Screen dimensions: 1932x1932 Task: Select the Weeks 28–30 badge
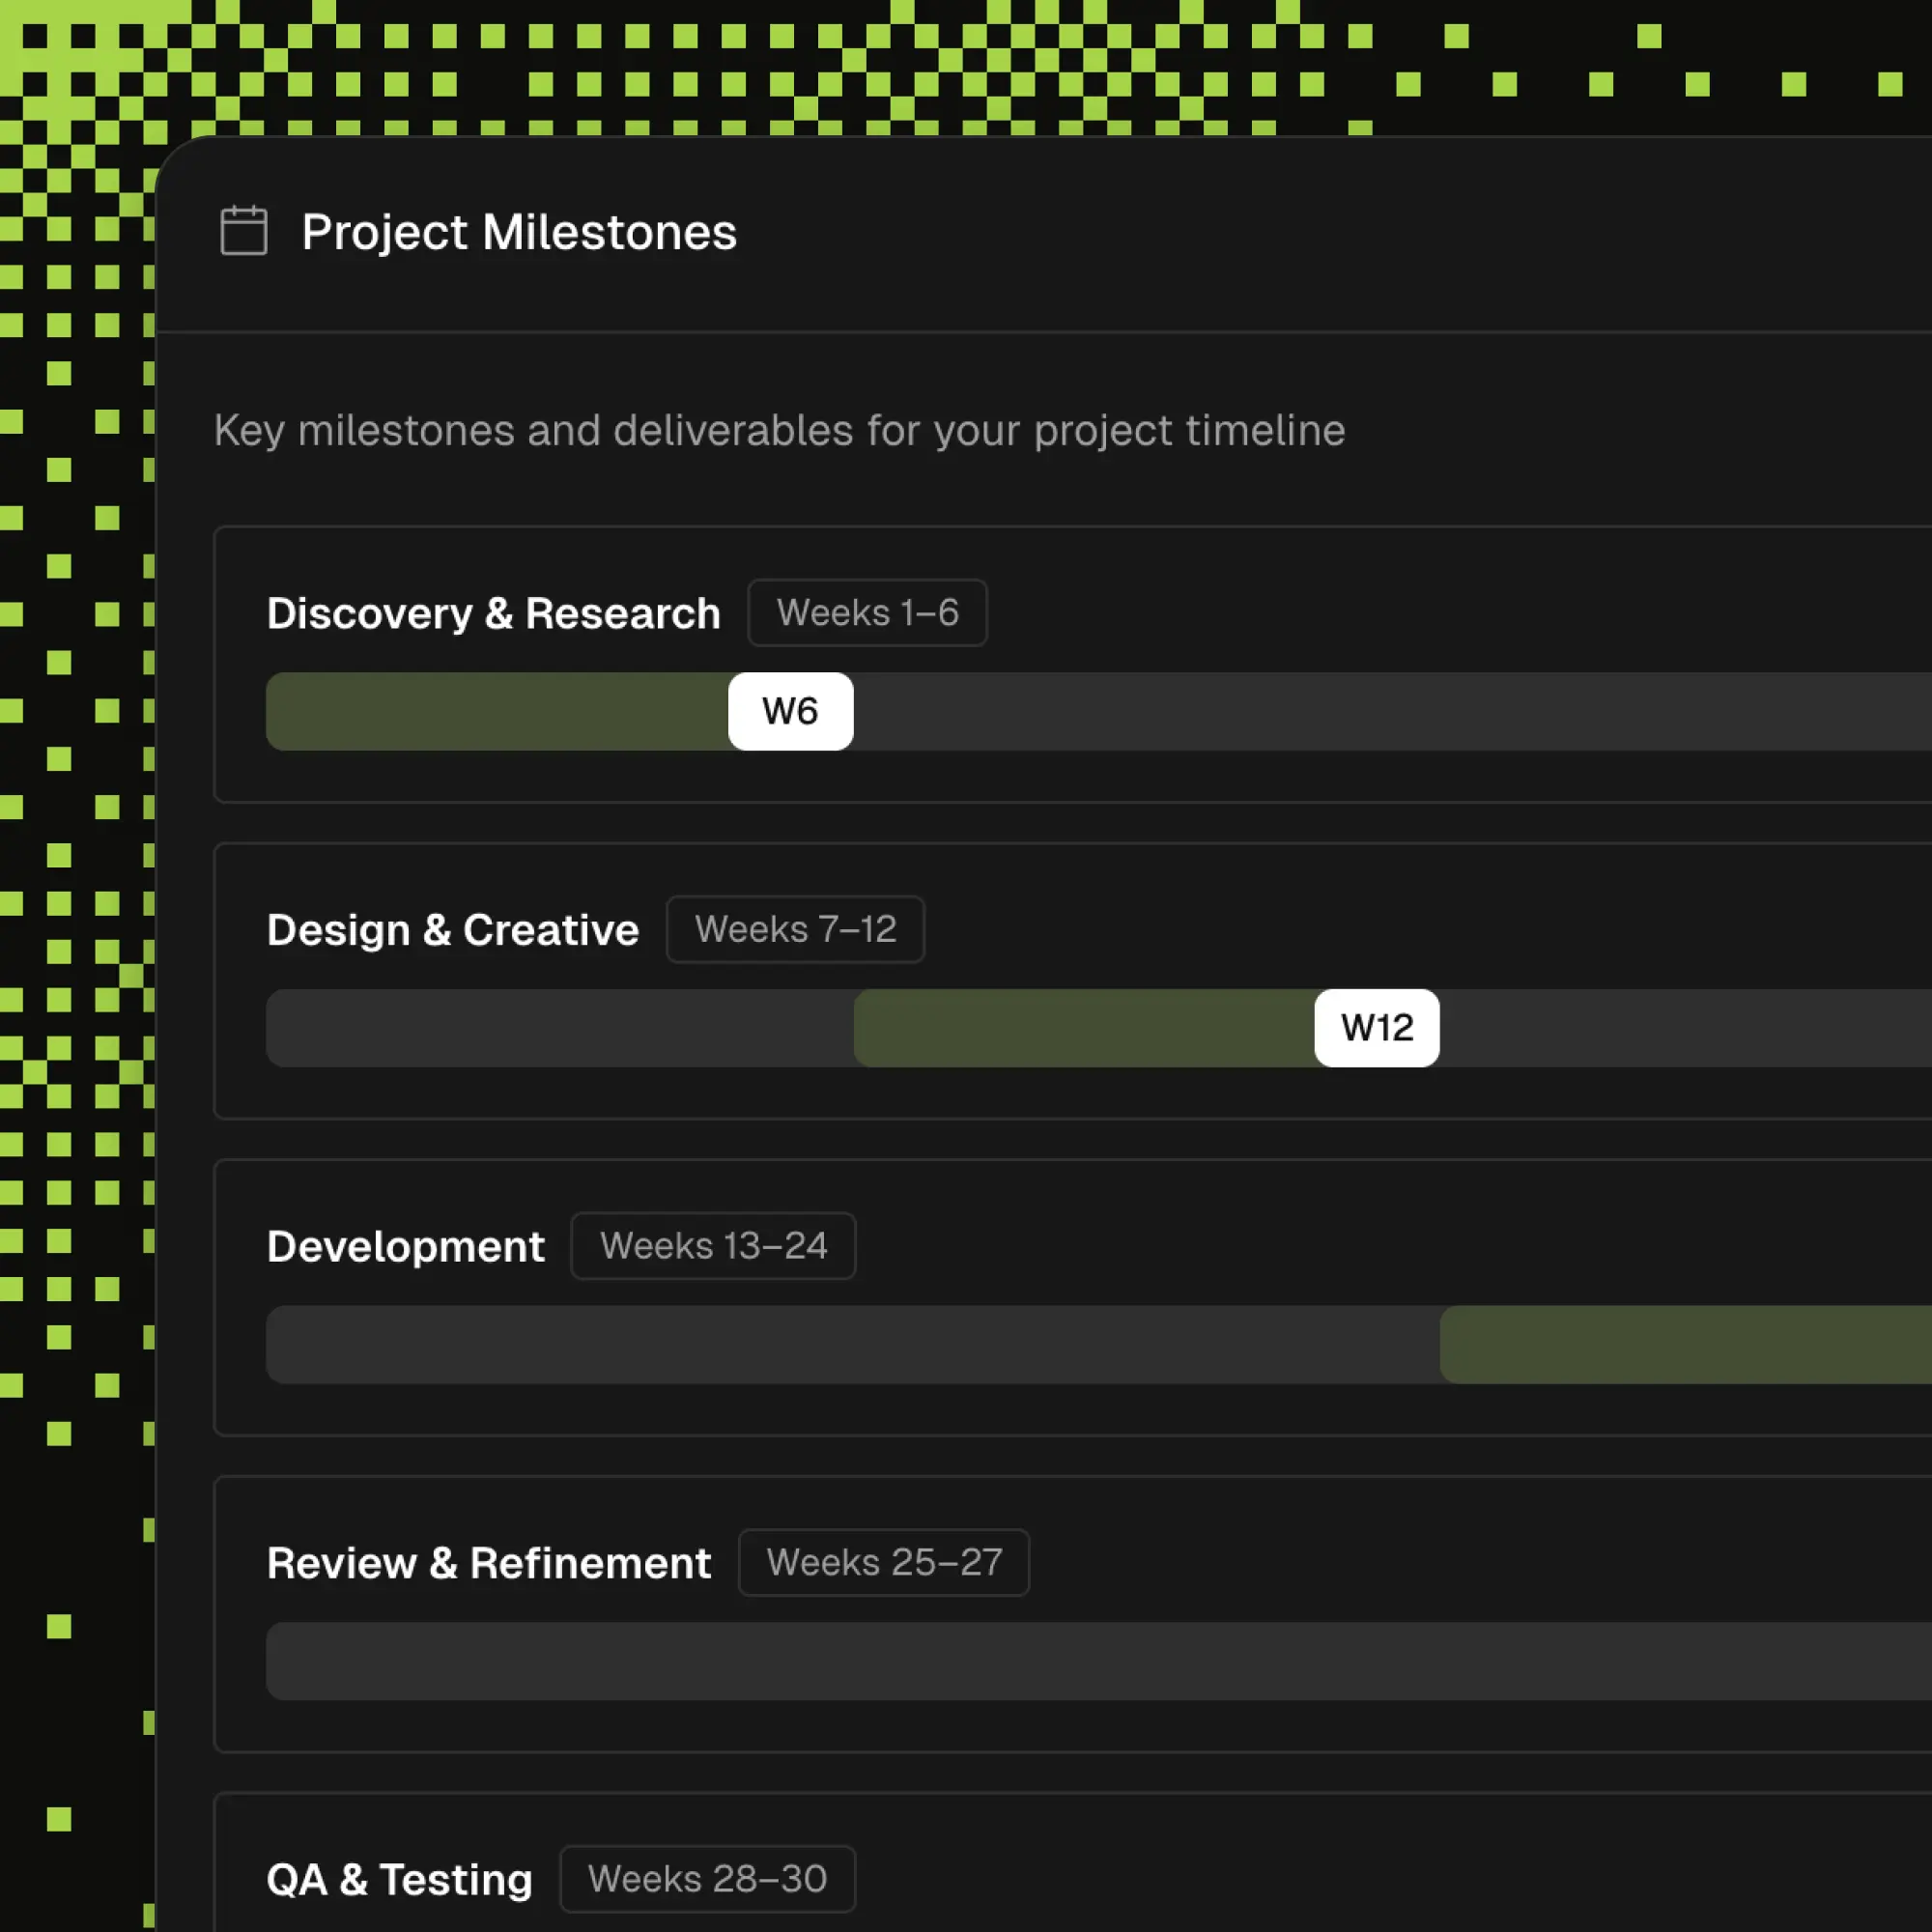pyautogui.click(x=707, y=1879)
